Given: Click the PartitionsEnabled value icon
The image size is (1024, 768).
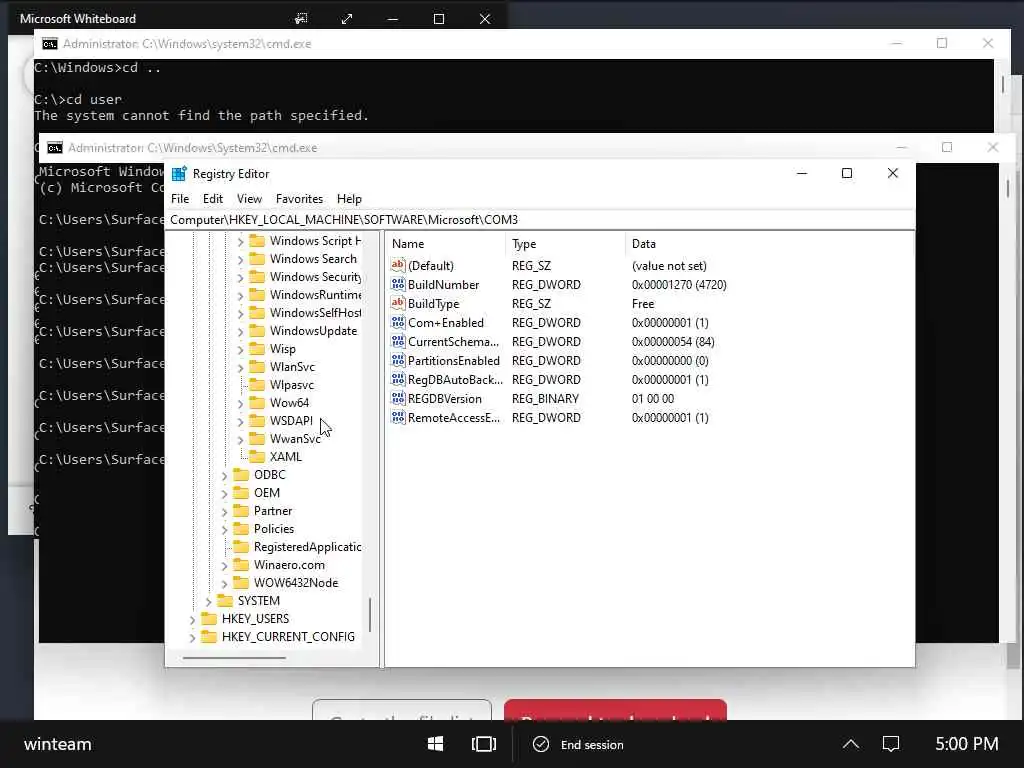Looking at the screenshot, I should click(398, 360).
